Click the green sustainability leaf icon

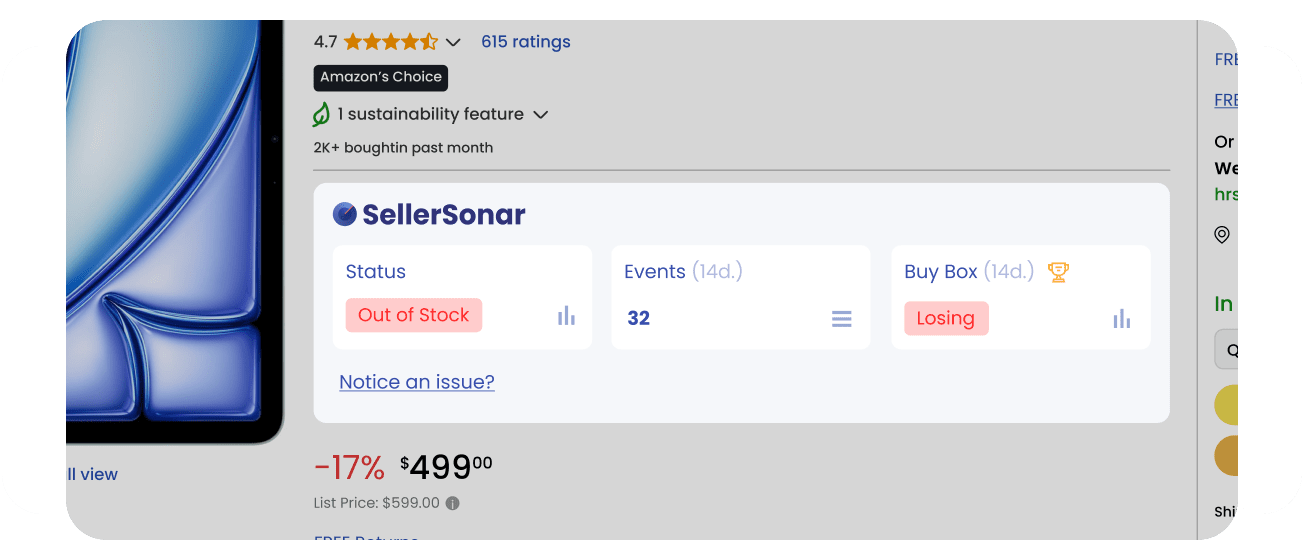[x=321, y=115]
